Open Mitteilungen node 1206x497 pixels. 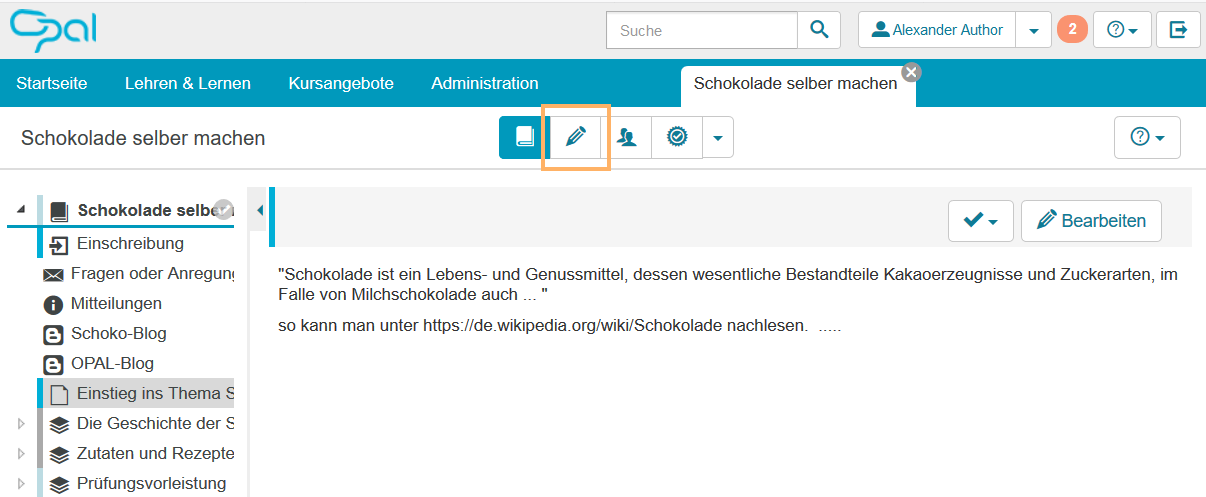click(116, 303)
